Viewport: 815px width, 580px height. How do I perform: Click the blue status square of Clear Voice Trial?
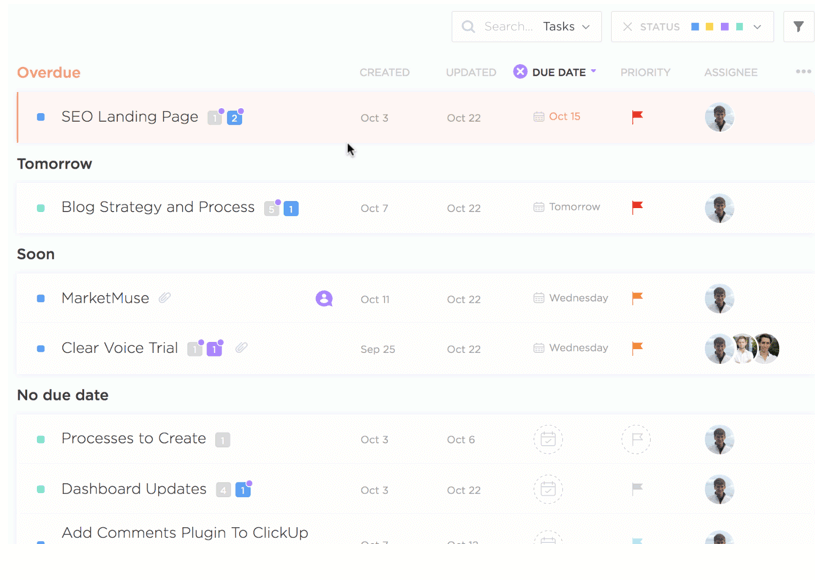[x=41, y=348]
